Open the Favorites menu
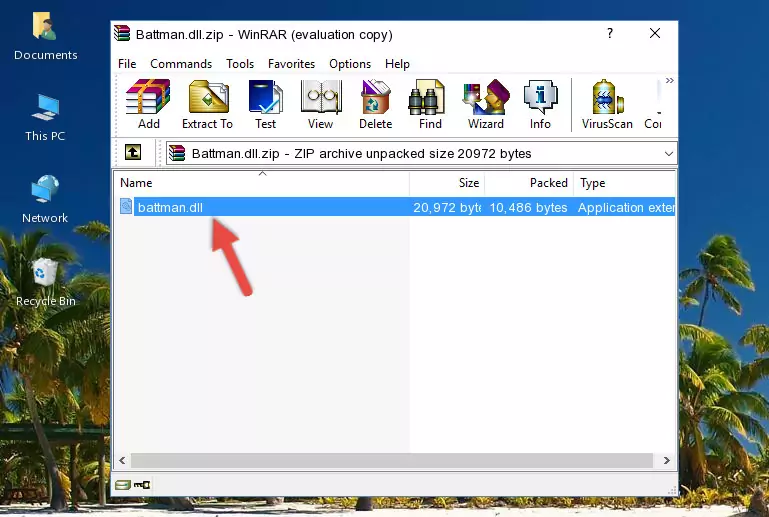Viewport: 769px width, 517px height. (291, 64)
